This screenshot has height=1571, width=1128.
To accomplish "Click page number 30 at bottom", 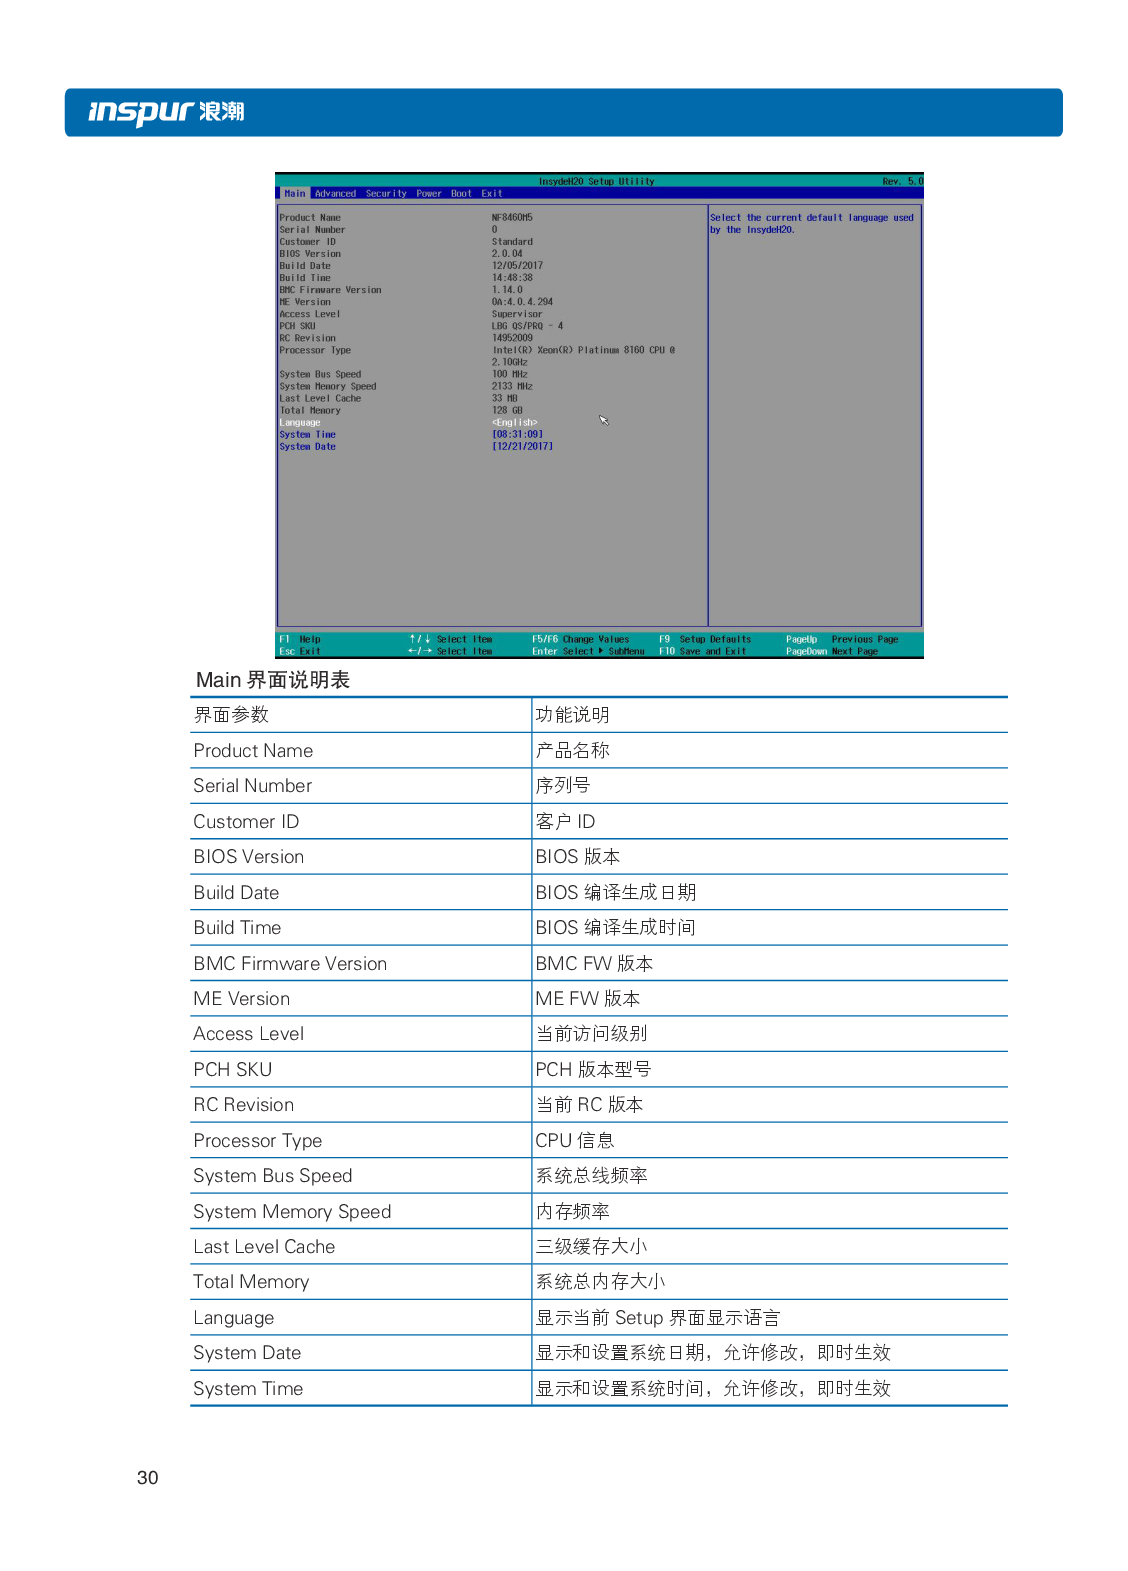I will click(x=147, y=1478).
